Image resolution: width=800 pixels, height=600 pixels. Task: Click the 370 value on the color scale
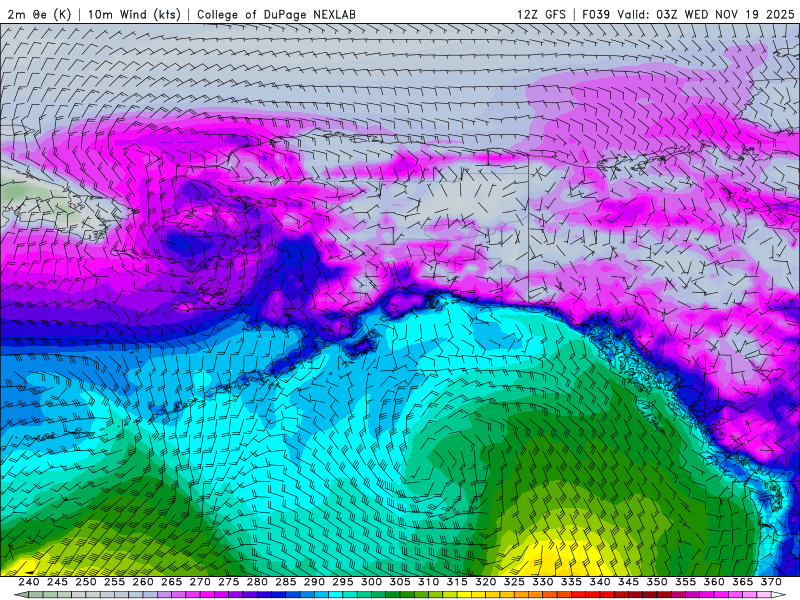coord(771,582)
